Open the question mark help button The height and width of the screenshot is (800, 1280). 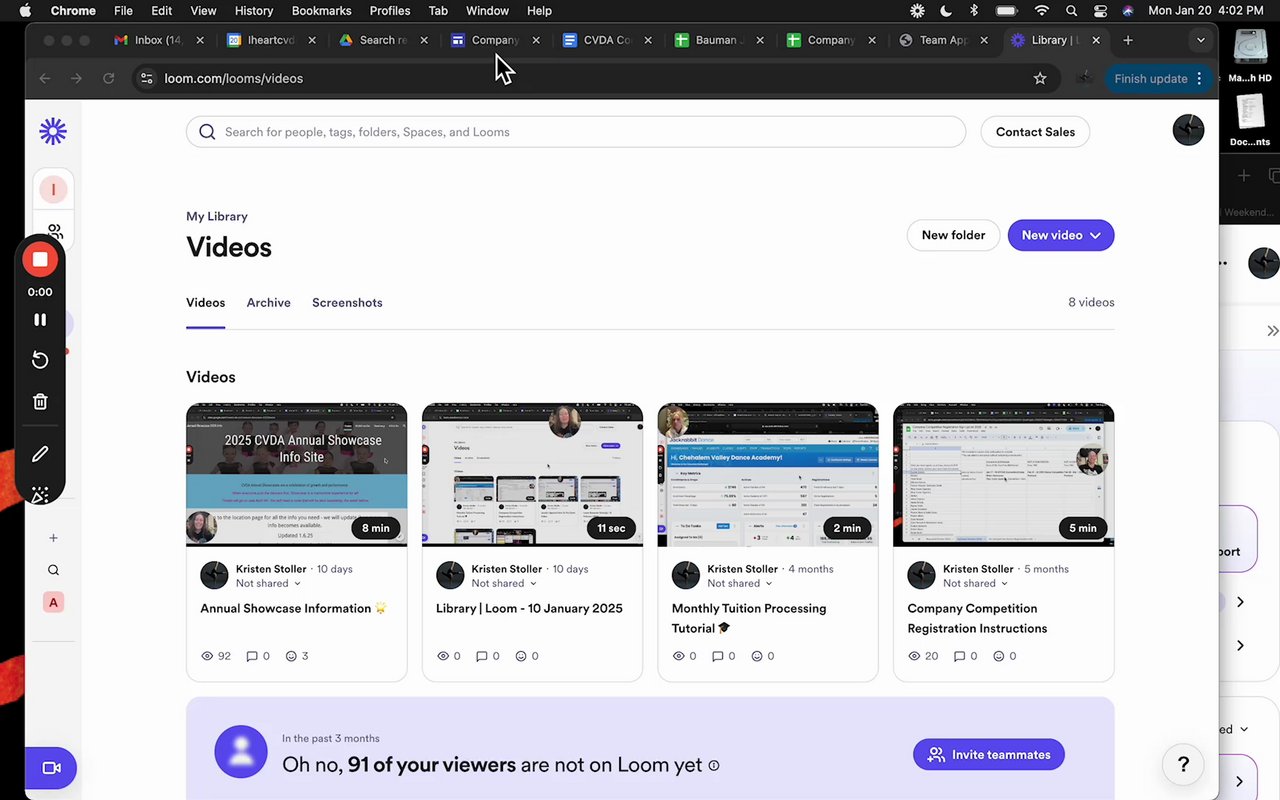pos(1183,765)
